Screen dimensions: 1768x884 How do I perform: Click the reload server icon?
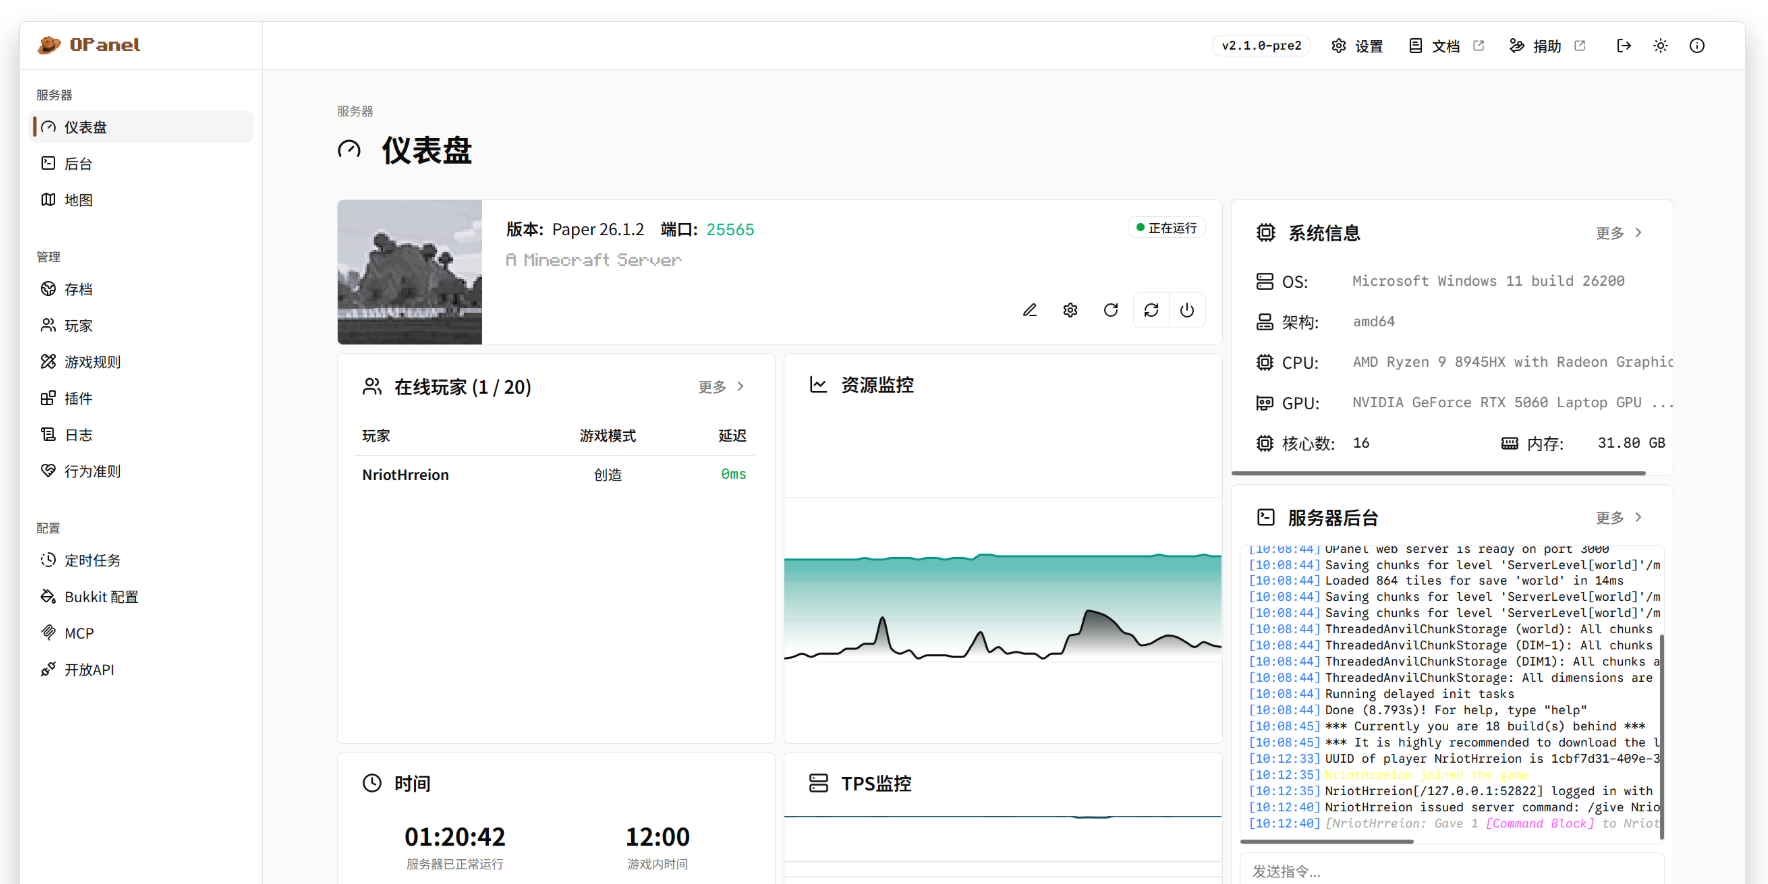click(x=1111, y=310)
